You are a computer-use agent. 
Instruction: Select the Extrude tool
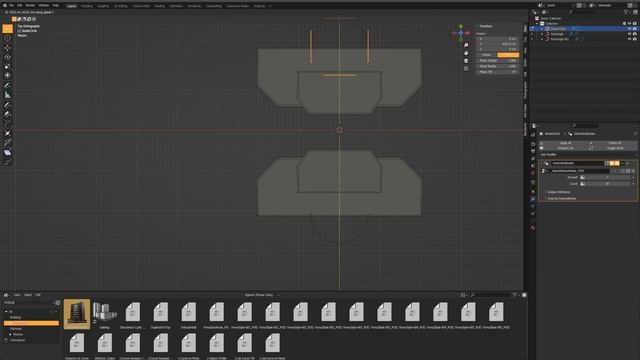pyautogui.click(x=7, y=124)
